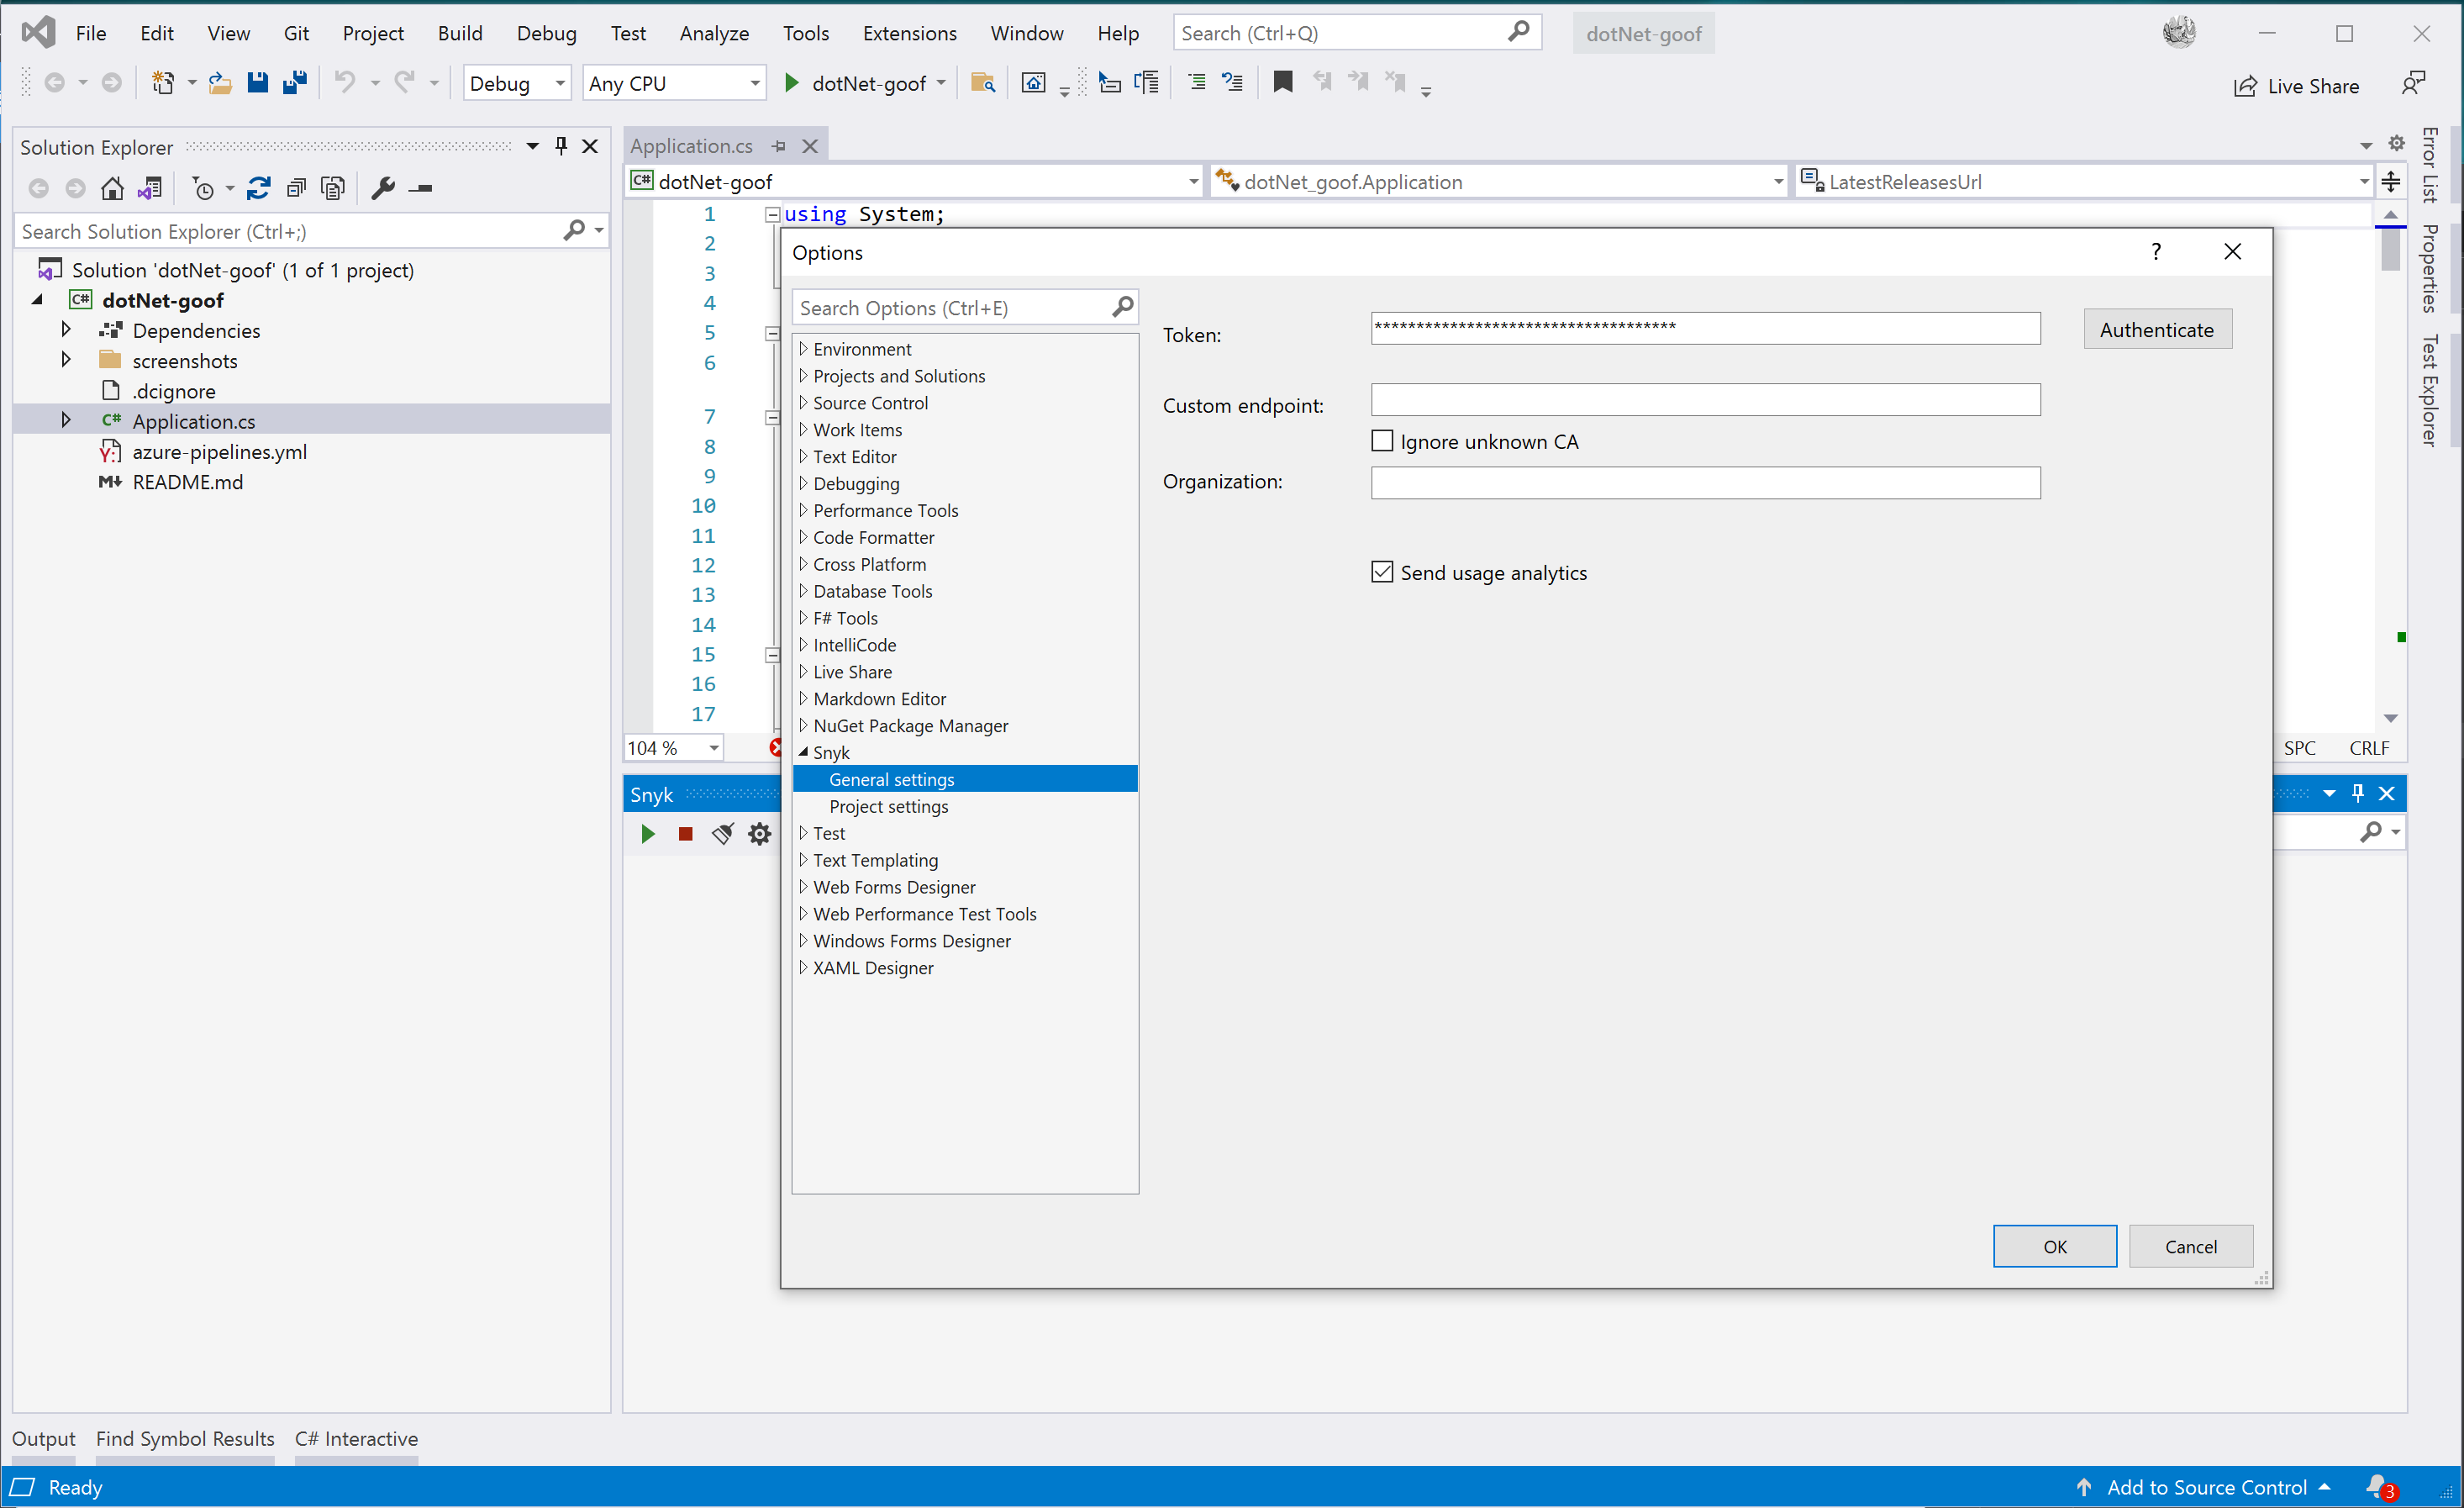Open Snyk settings gear icon
The width and height of the screenshot is (2464, 1508).
(759, 834)
